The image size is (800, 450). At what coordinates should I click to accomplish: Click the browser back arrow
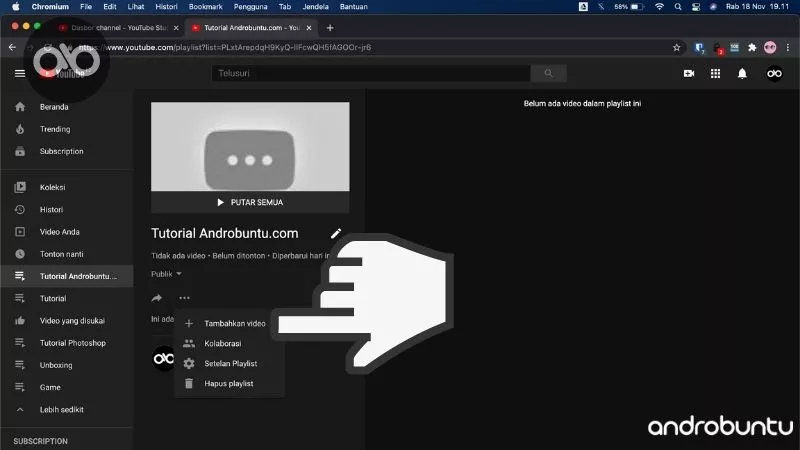point(12,47)
